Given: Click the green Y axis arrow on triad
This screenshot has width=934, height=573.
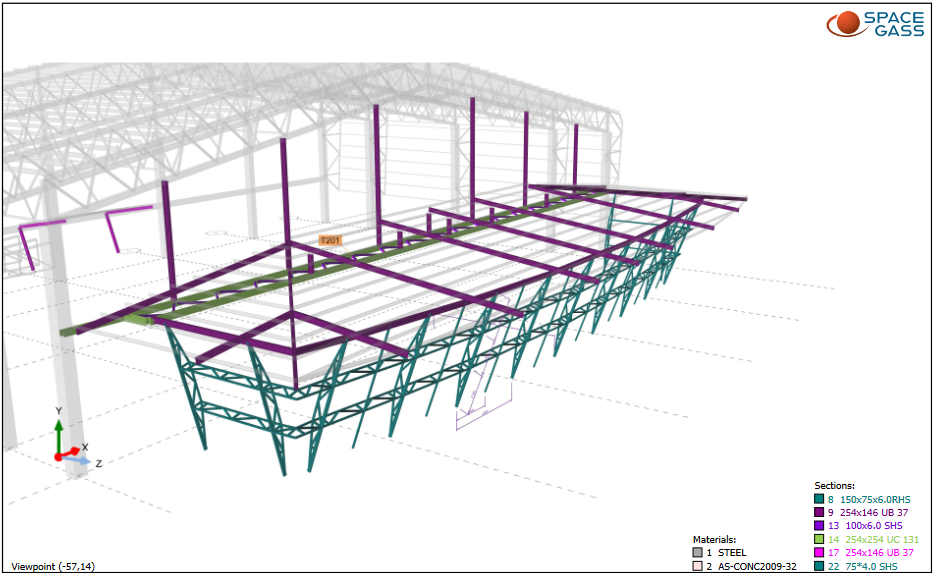Looking at the screenshot, I should click(x=59, y=429).
